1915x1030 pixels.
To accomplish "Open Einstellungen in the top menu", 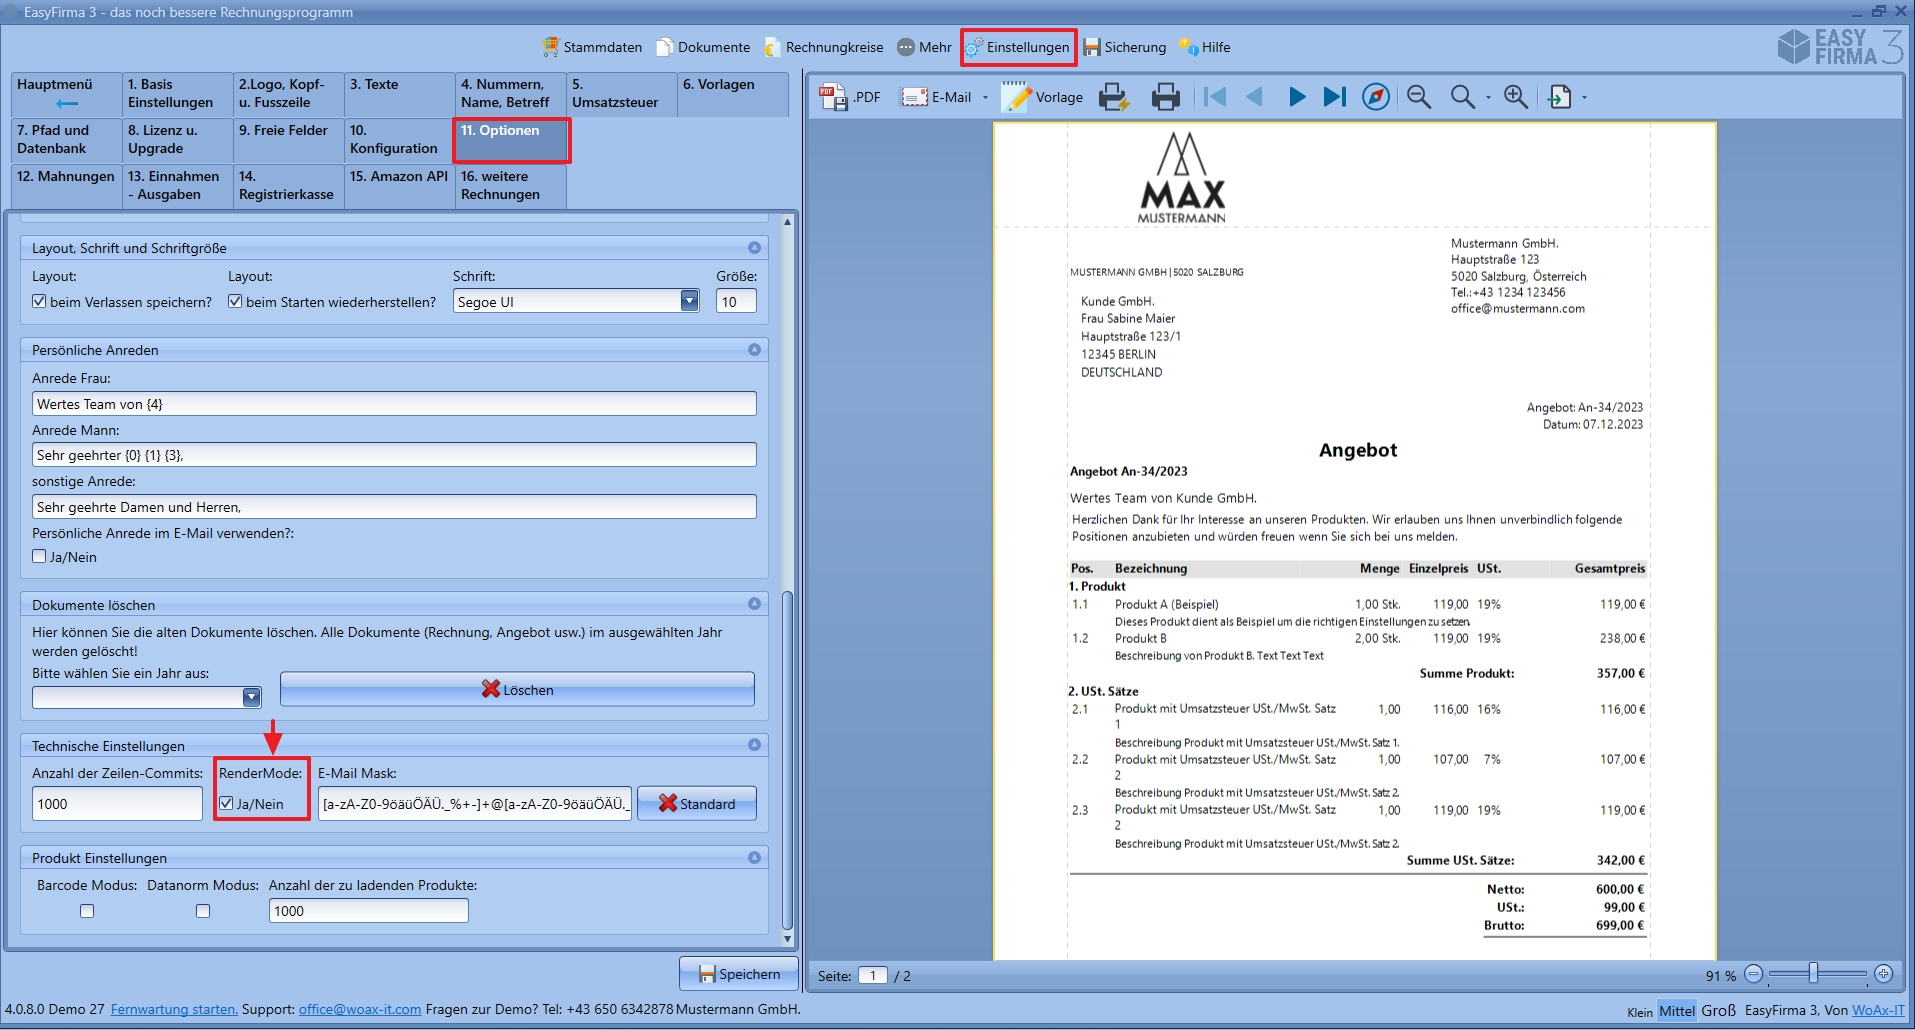I will [1018, 47].
